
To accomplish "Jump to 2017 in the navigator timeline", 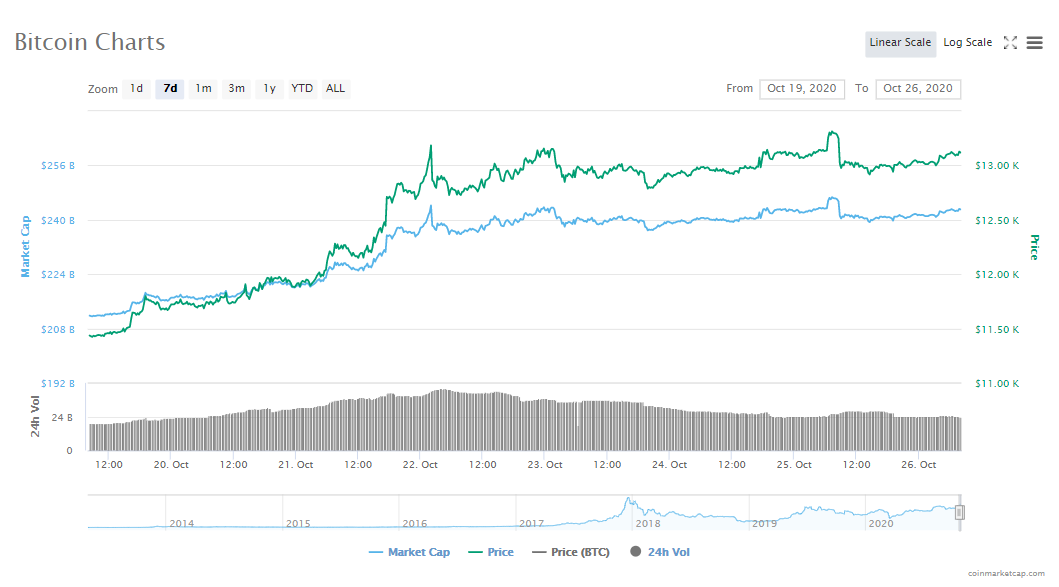I will 532,524.
